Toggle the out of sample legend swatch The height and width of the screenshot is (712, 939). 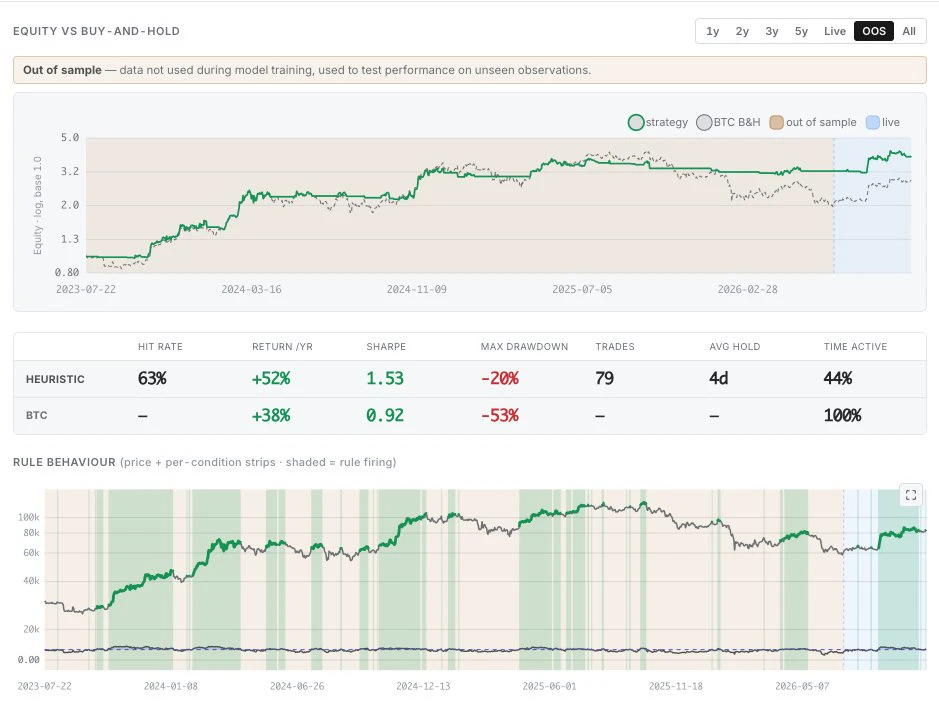coord(776,123)
